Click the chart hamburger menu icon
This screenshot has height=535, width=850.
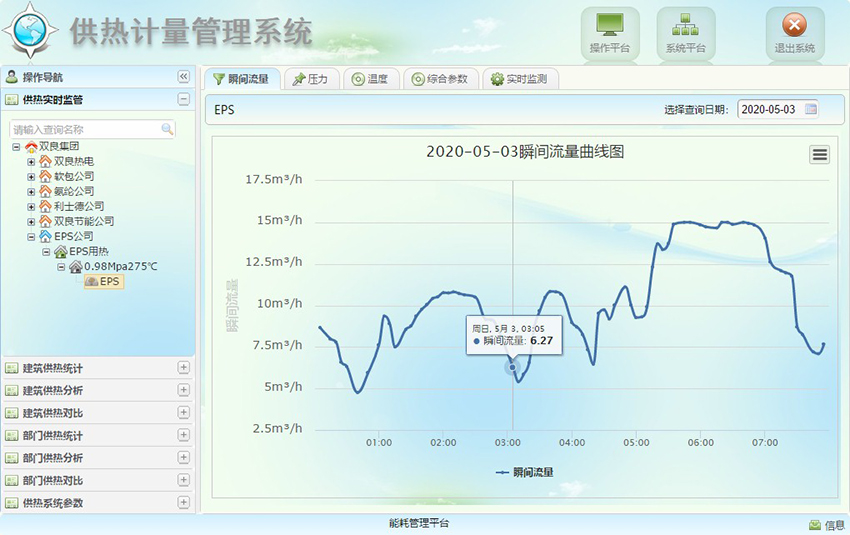(819, 154)
